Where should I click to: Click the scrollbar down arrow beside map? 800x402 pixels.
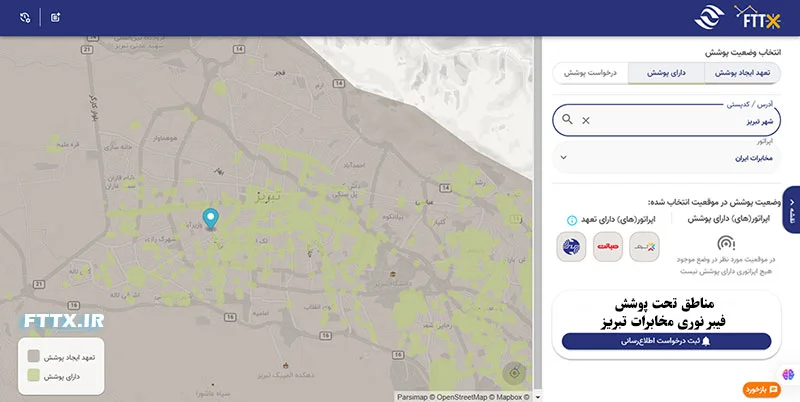point(537,397)
